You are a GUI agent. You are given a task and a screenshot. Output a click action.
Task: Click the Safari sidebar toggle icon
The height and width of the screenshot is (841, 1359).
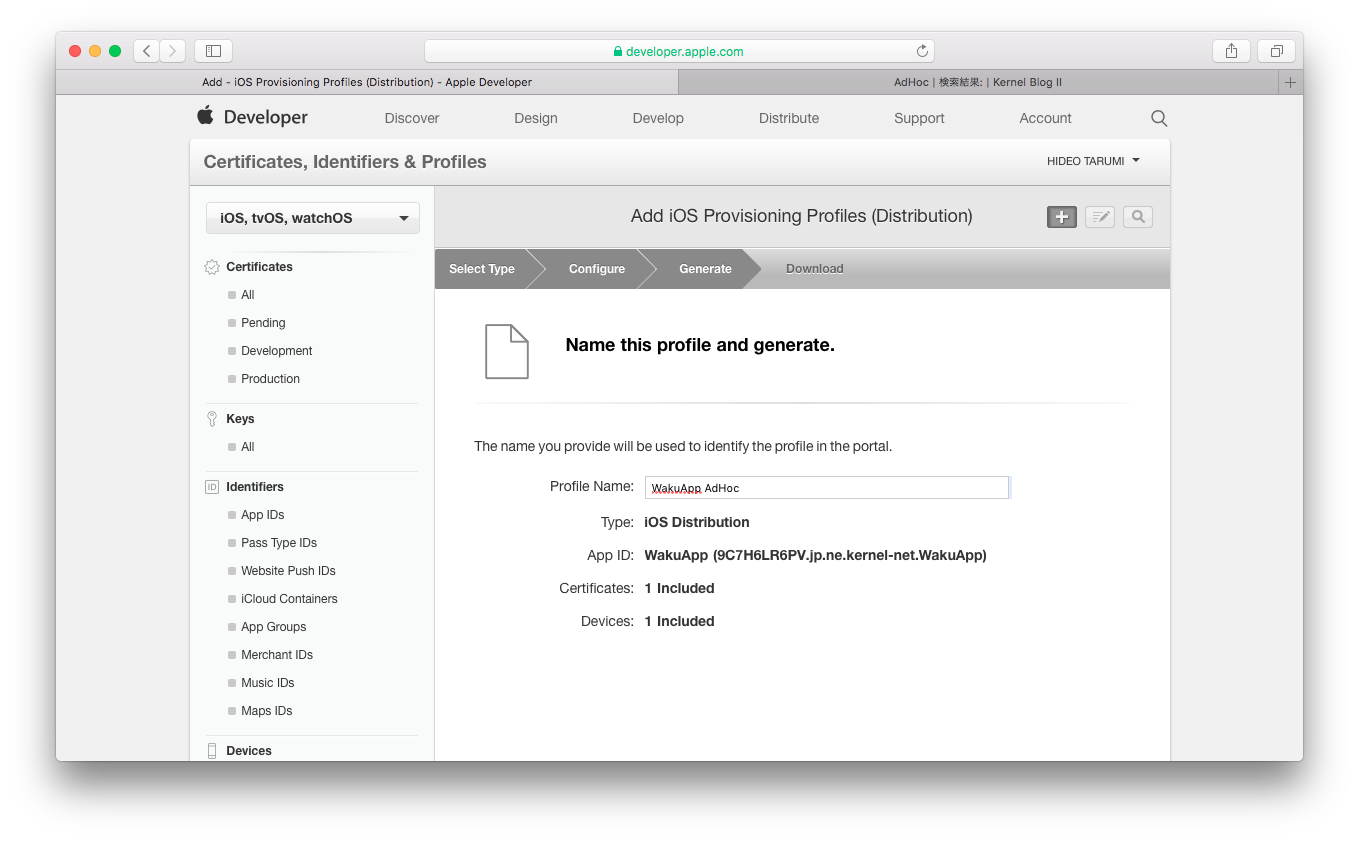pos(213,51)
